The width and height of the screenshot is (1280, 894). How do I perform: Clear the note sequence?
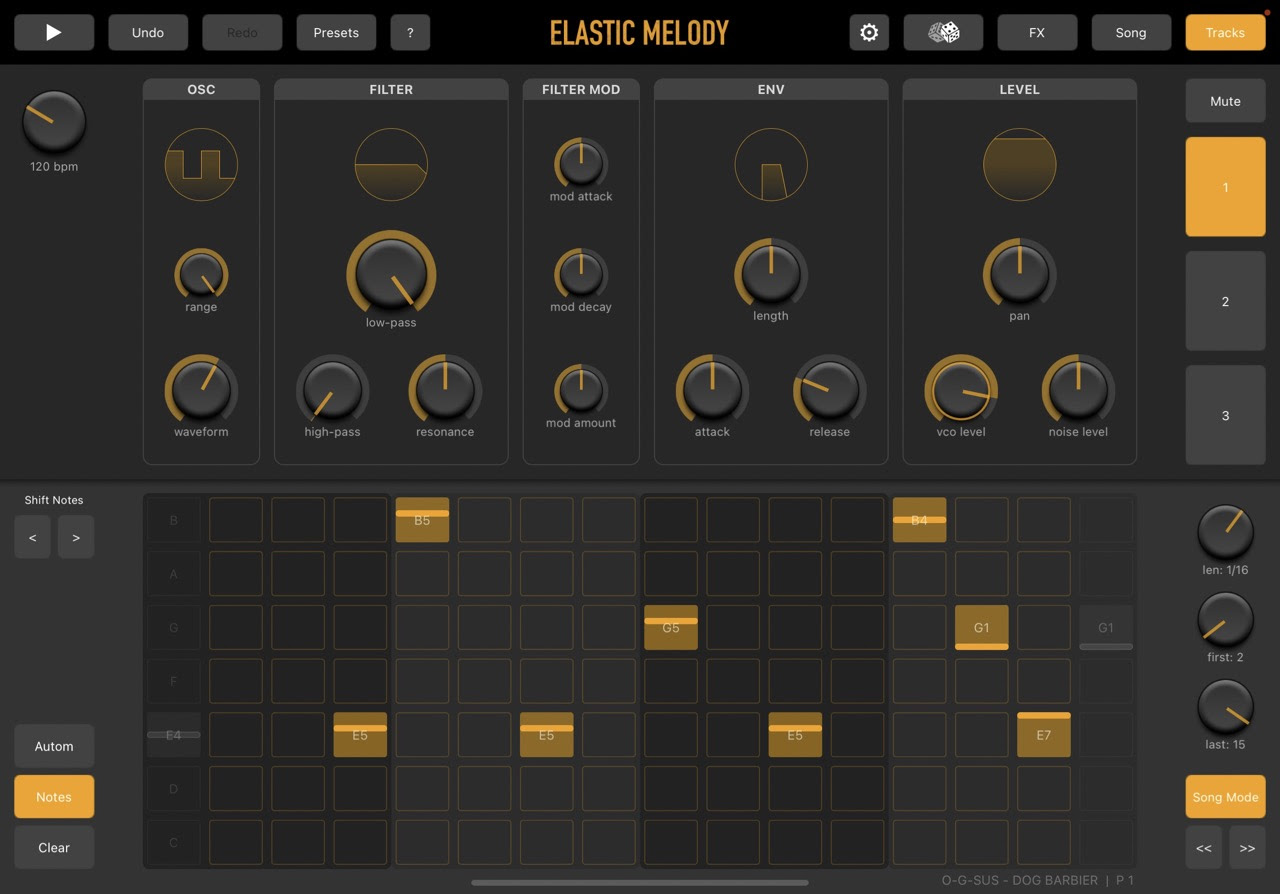pyautogui.click(x=54, y=847)
